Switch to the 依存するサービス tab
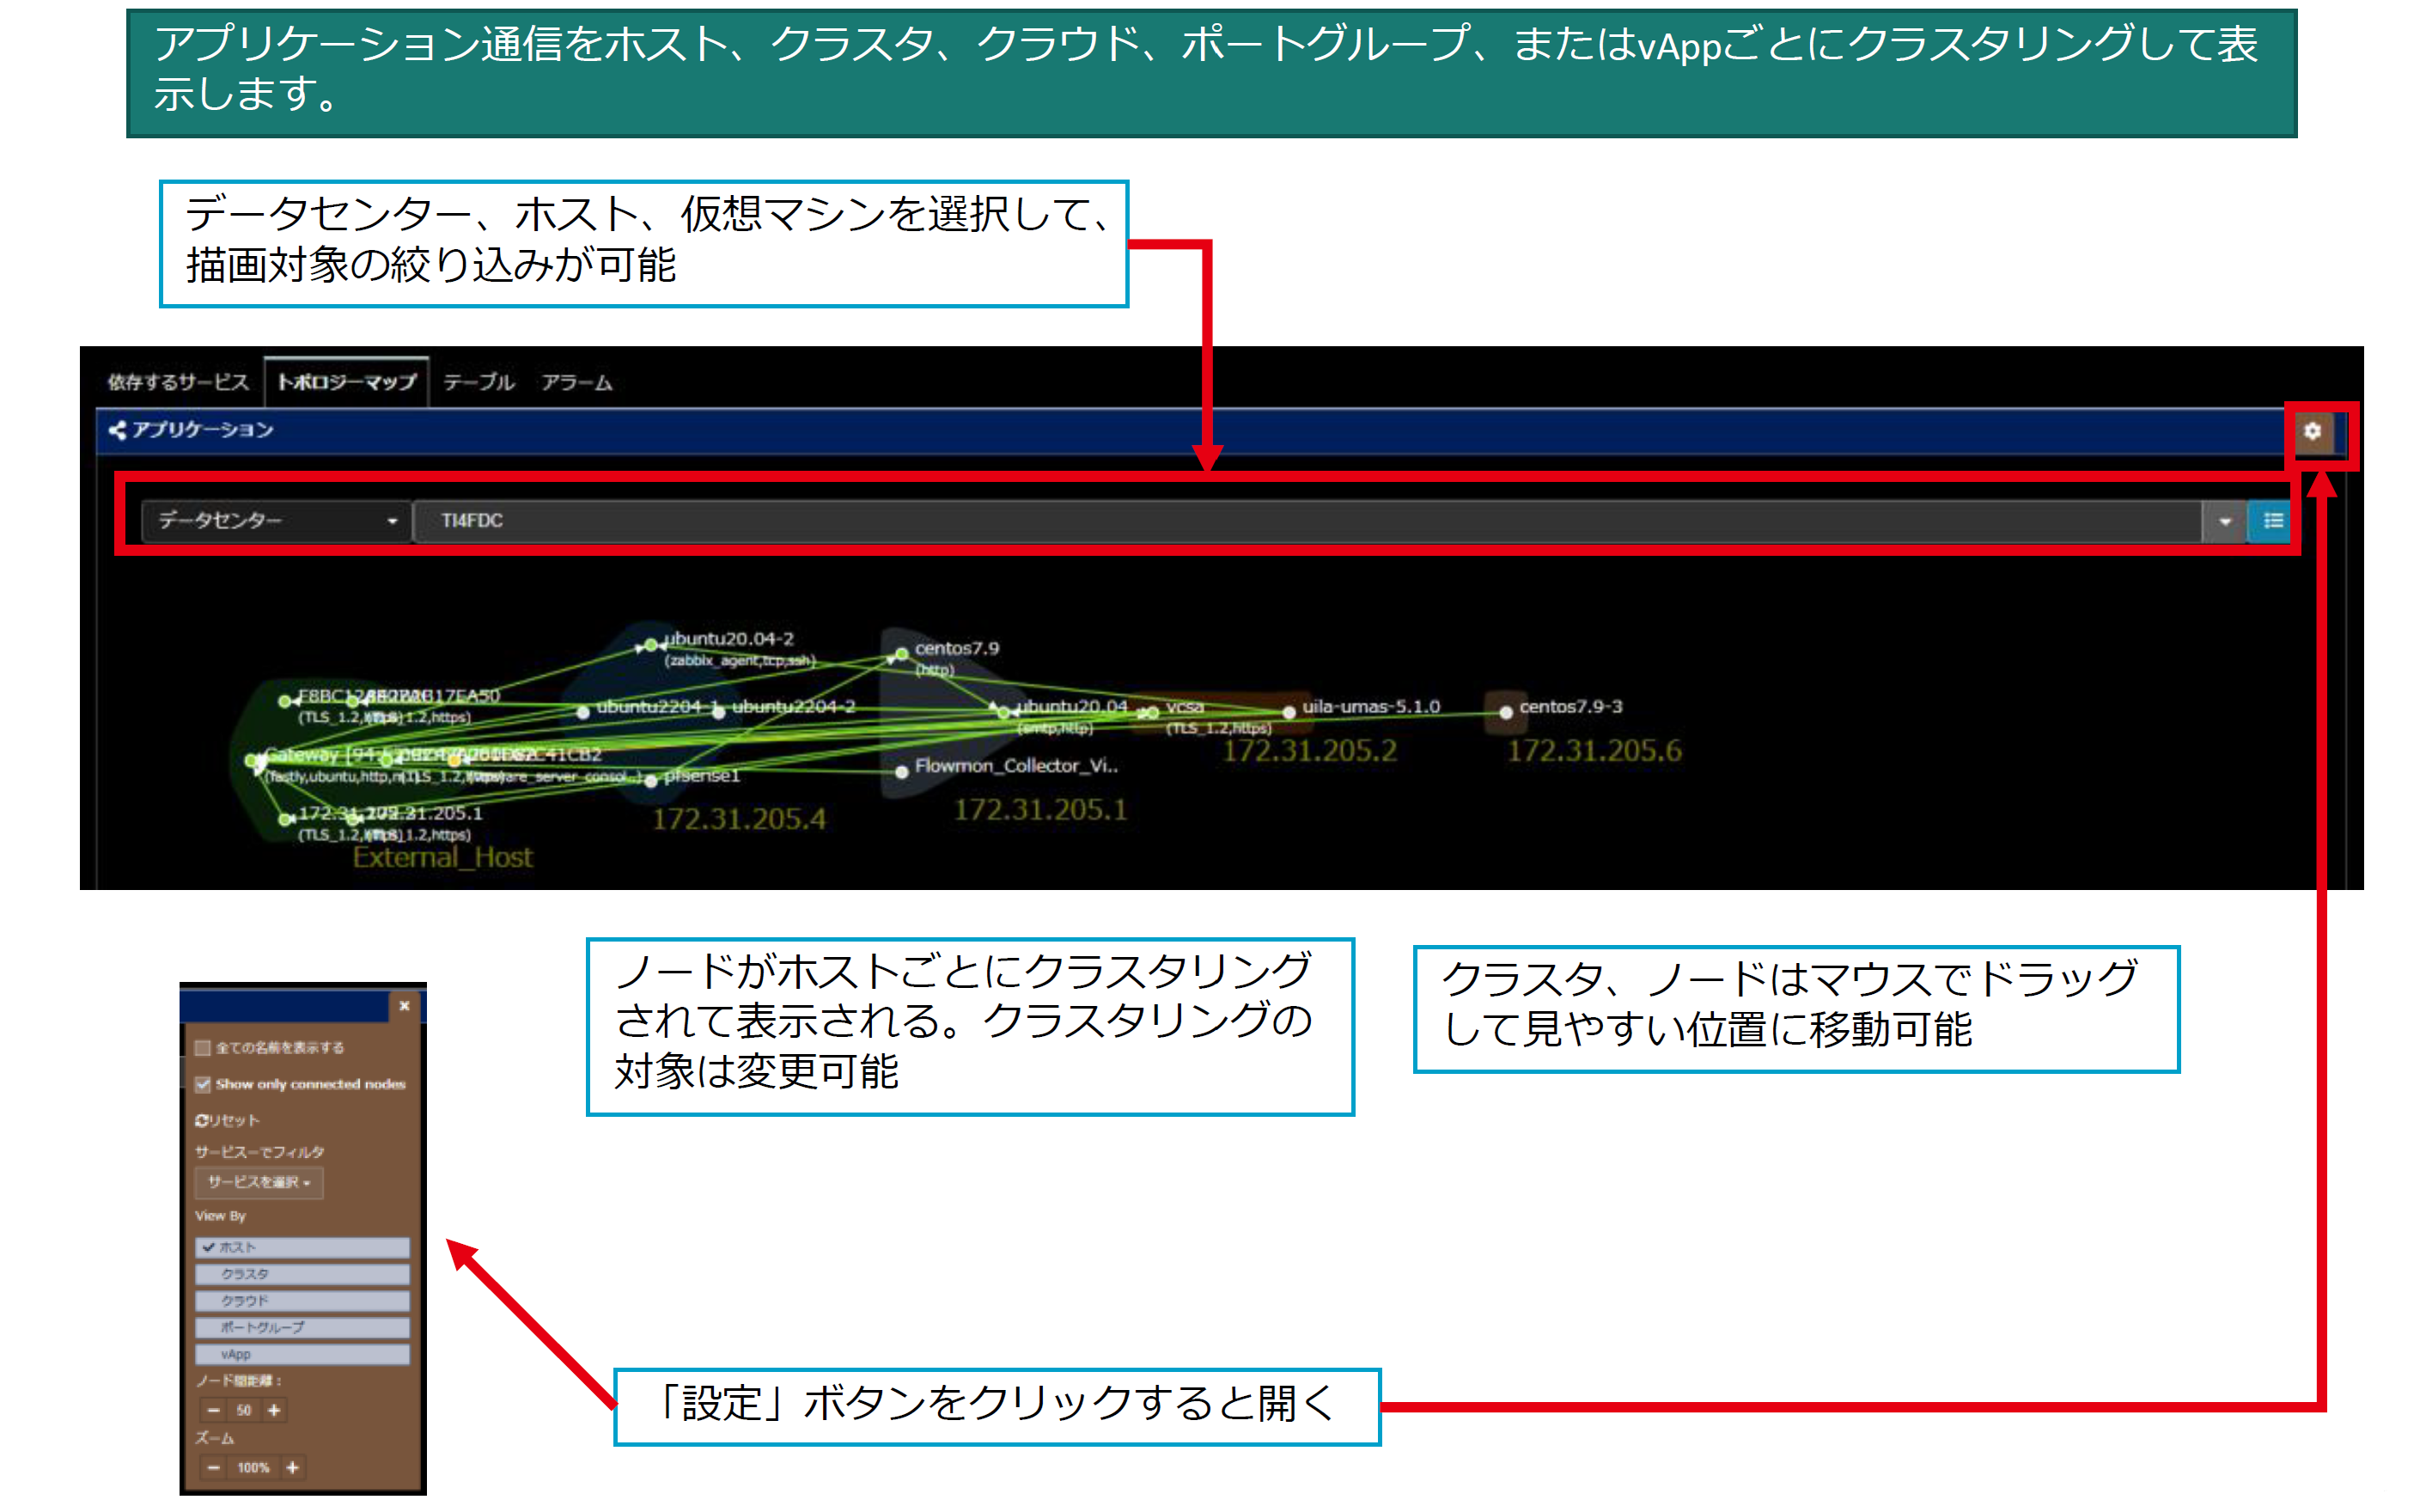The image size is (2426, 1512). (178, 382)
